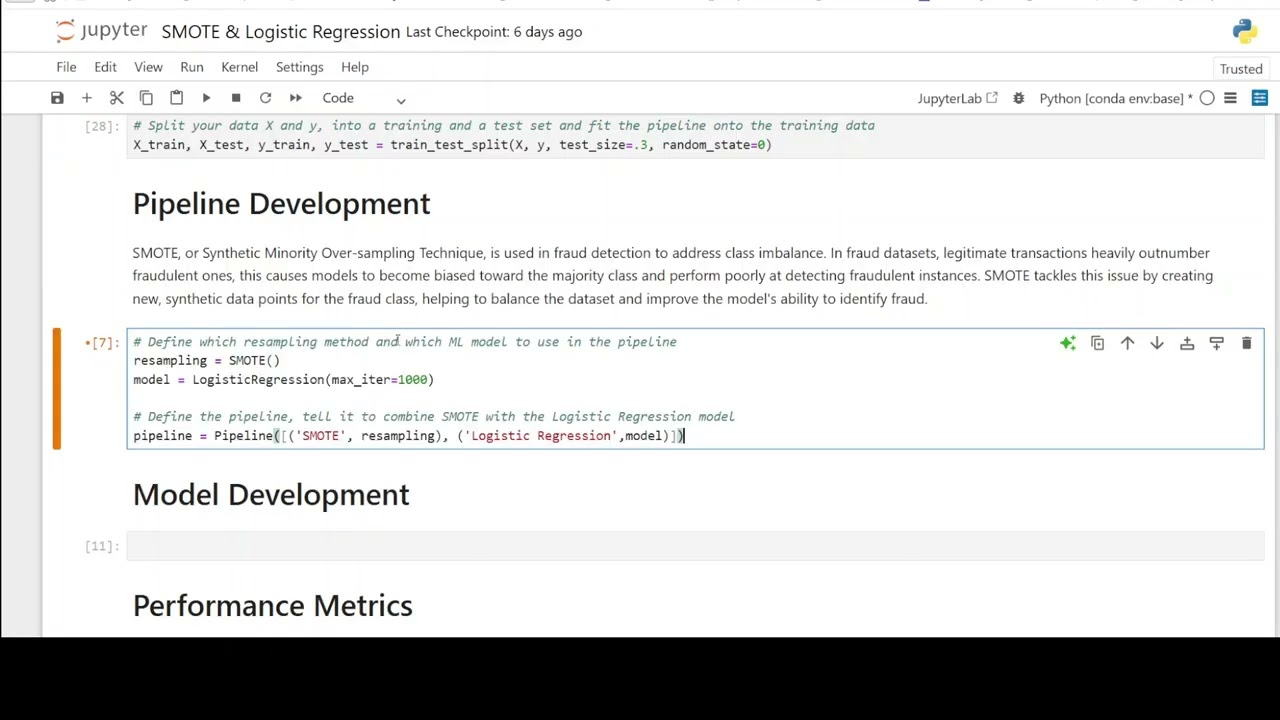Run the selected cell and advance
The height and width of the screenshot is (720, 1280).
point(206,98)
